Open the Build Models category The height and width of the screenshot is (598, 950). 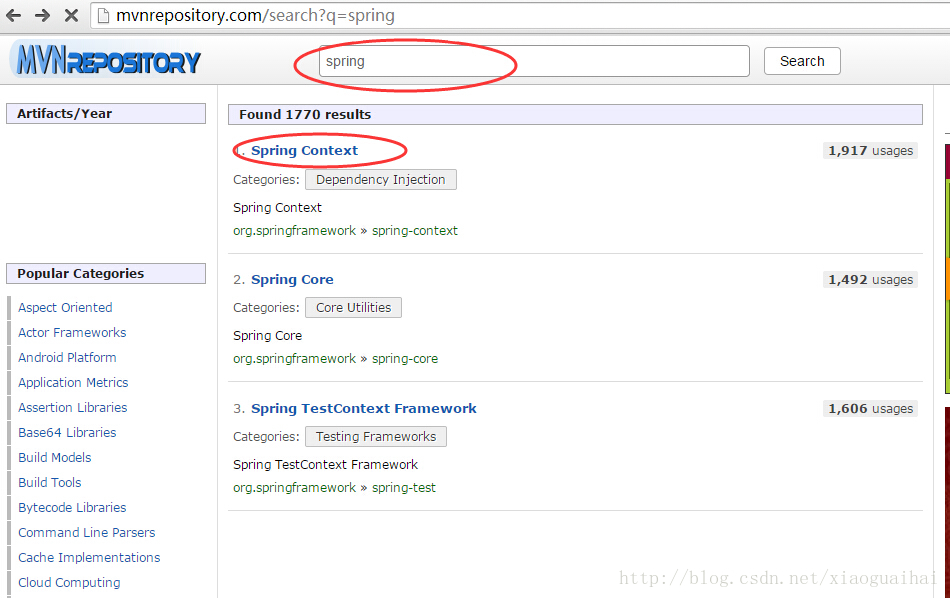(x=55, y=457)
